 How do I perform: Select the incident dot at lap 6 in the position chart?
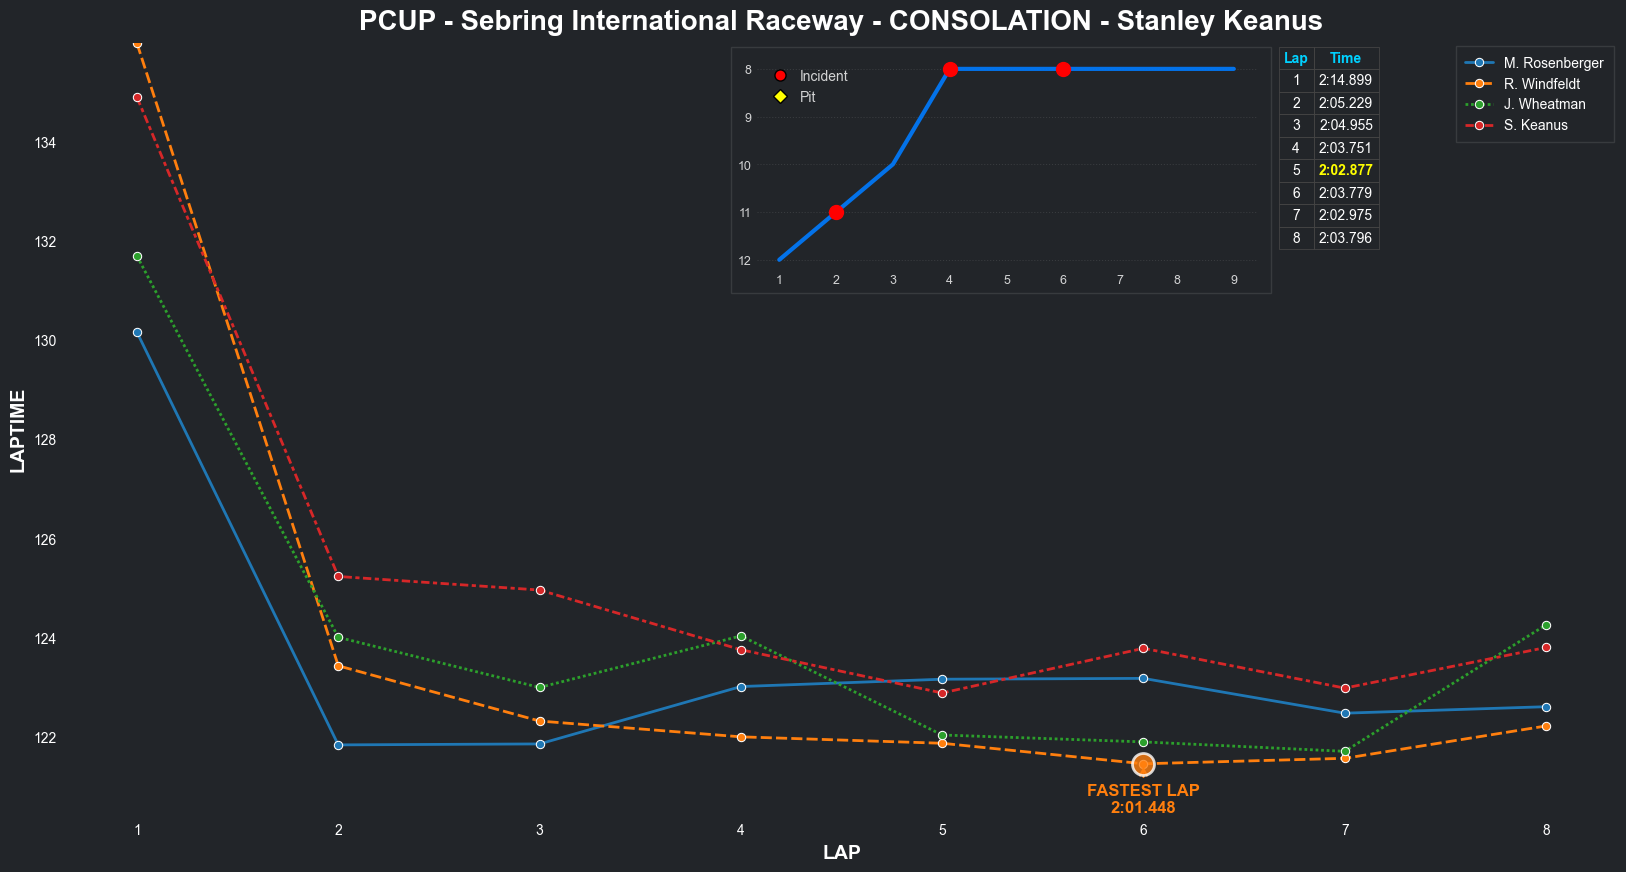[1063, 69]
